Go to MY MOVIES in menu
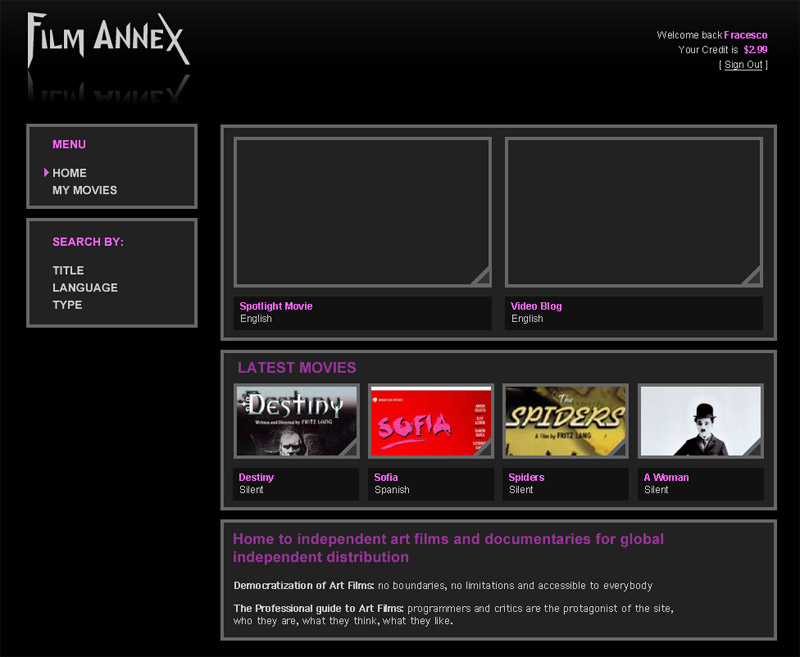Screen dimensions: 800x657 point(85,190)
